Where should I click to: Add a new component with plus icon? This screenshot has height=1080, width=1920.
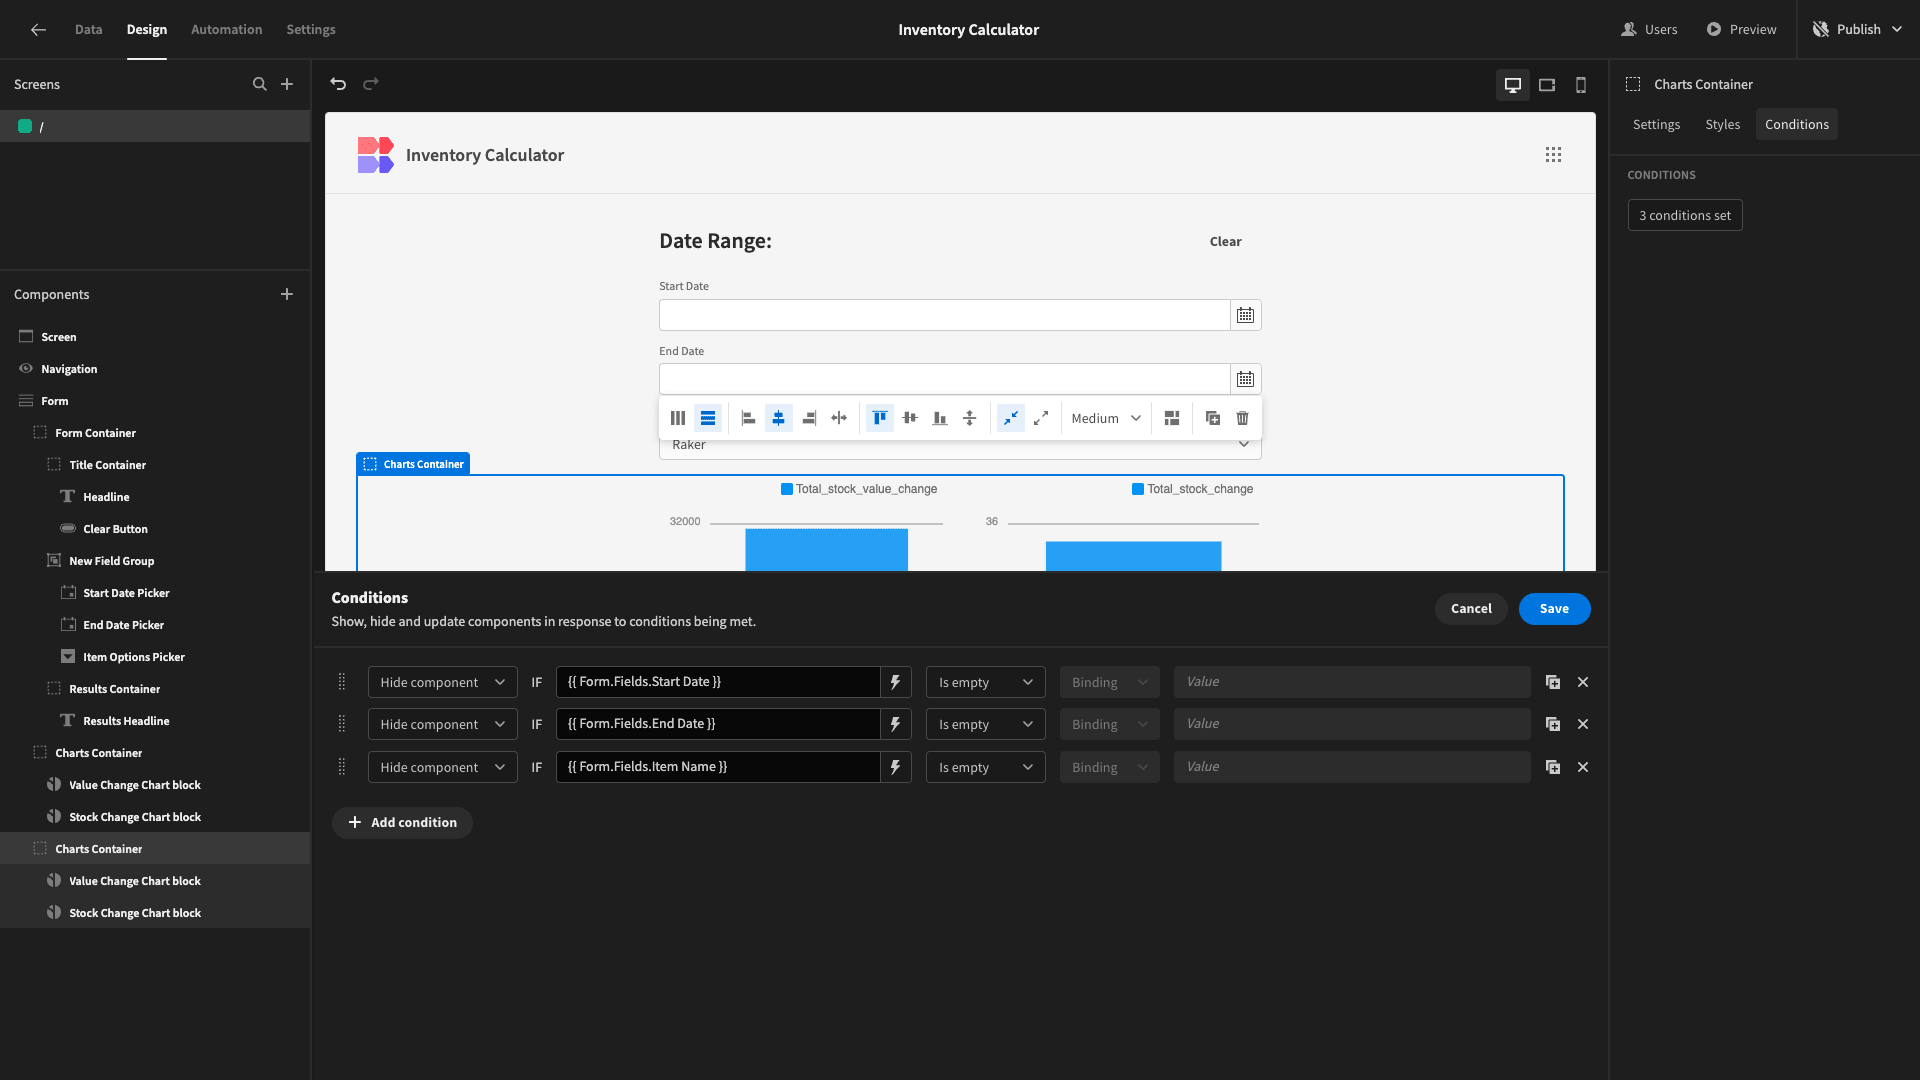(287, 294)
